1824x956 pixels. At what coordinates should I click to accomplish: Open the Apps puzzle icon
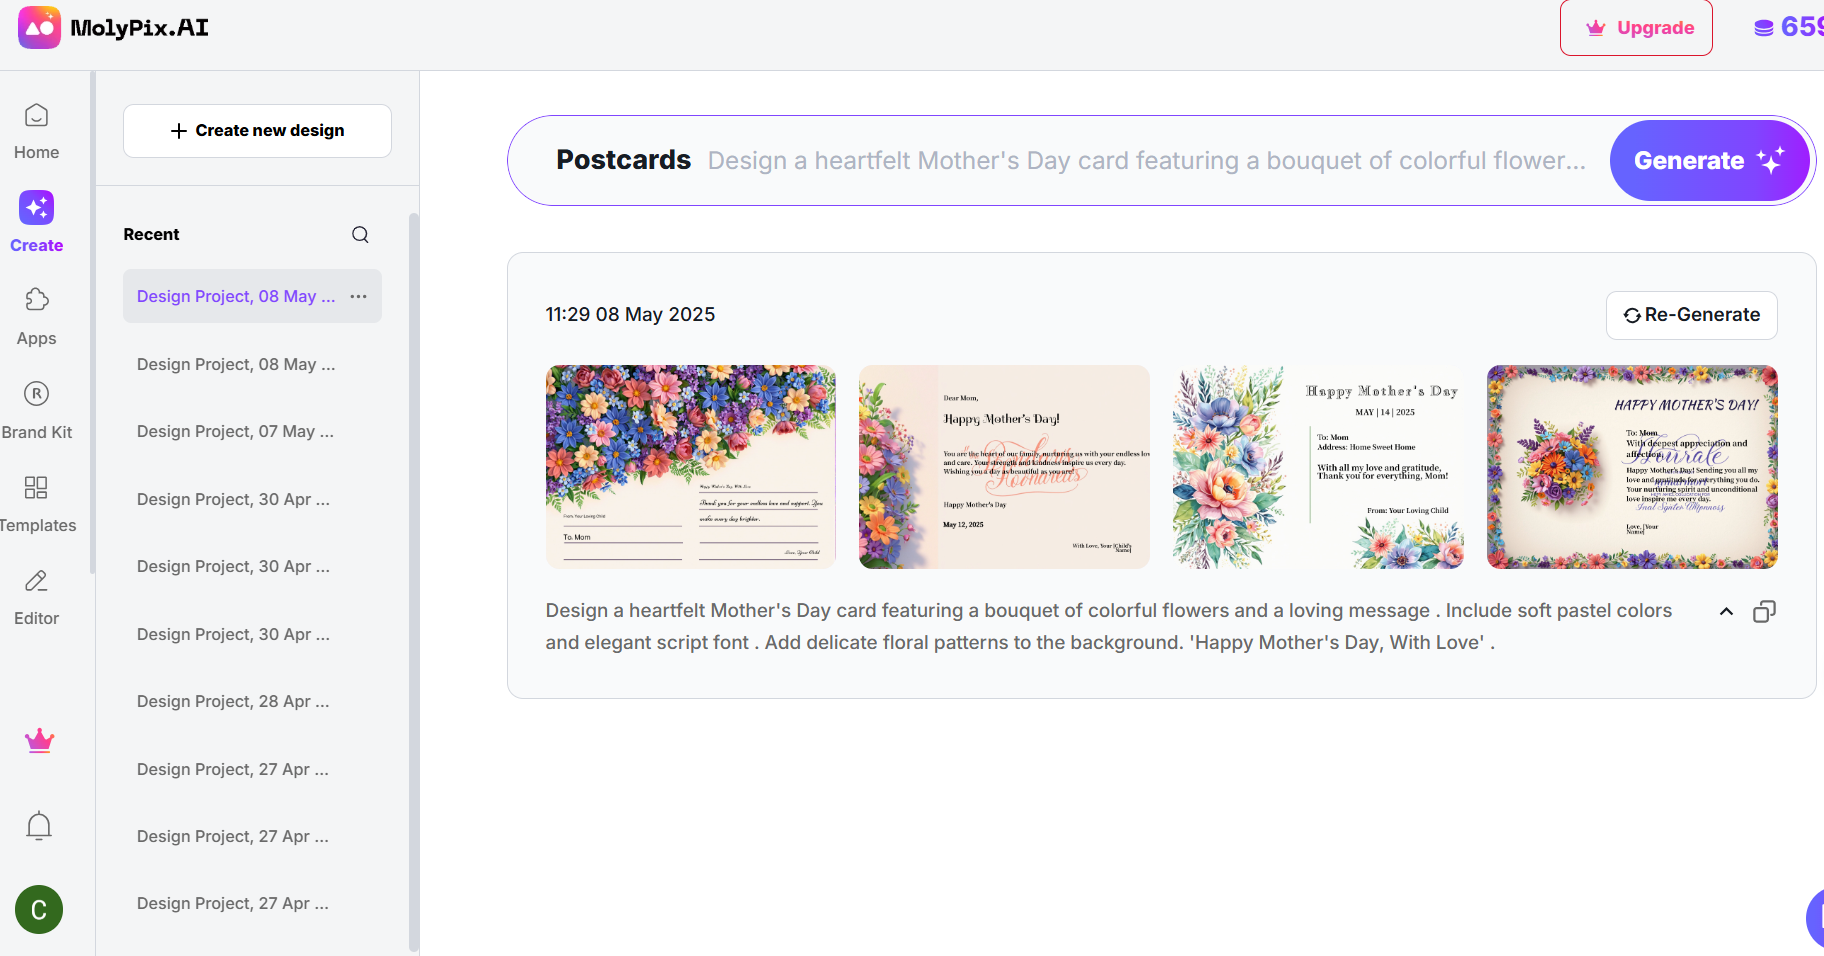point(37,300)
